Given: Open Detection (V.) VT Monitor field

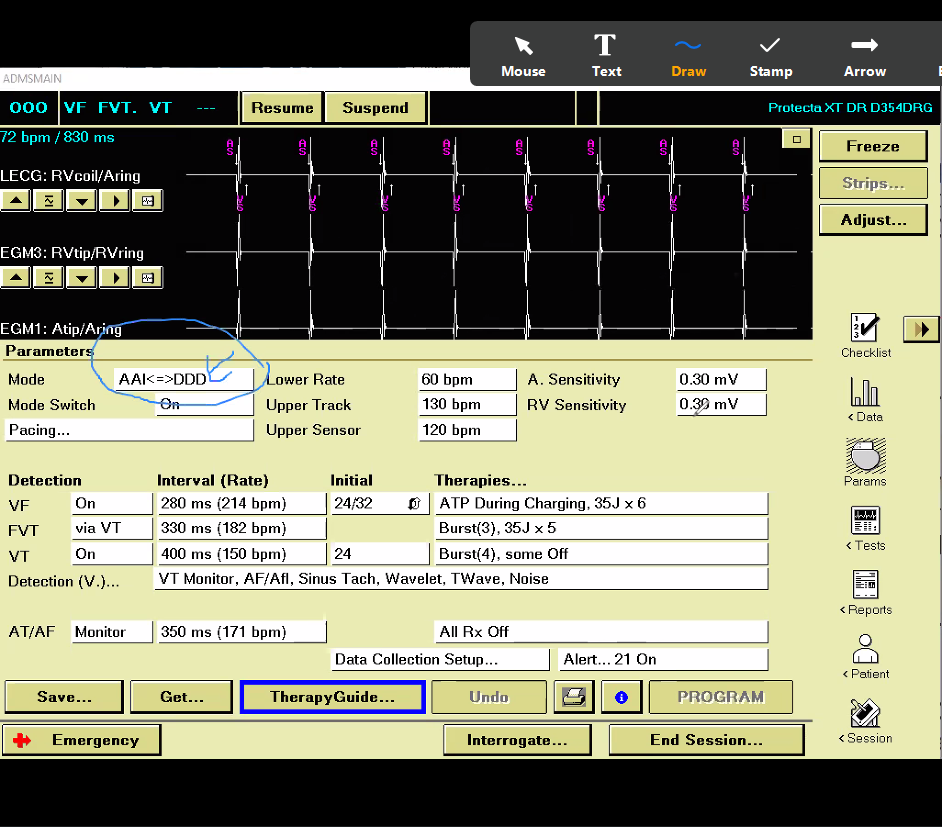Looking at the screenshot, I should pos(461,579).
